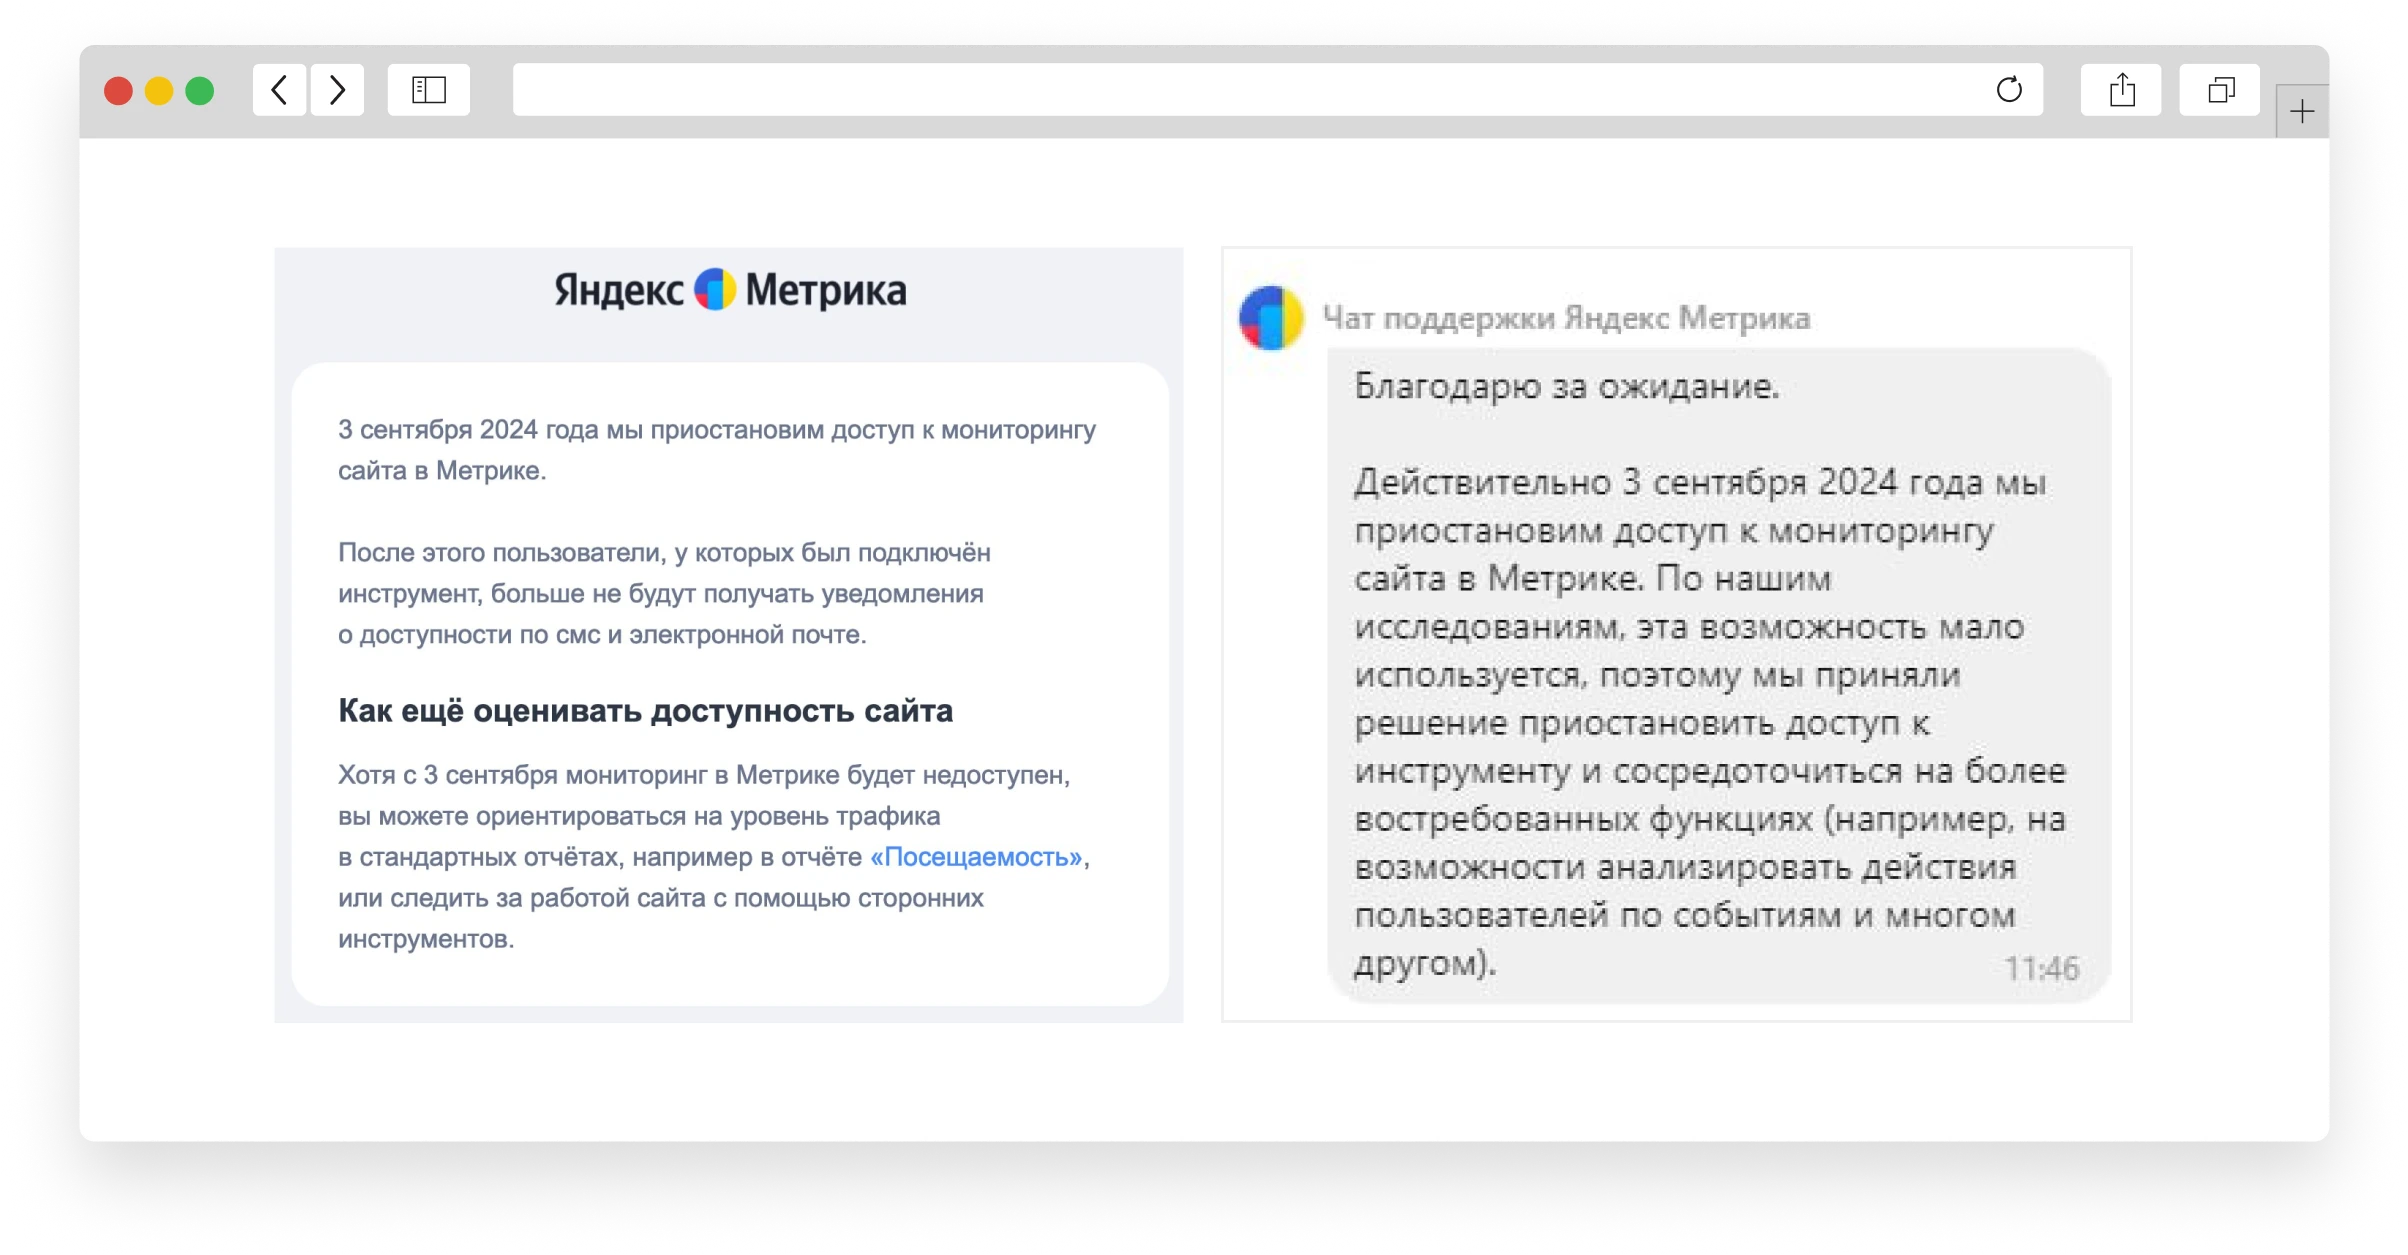
Task: Click the yellow minimize traffic light
Action: [x=159, y=90]
